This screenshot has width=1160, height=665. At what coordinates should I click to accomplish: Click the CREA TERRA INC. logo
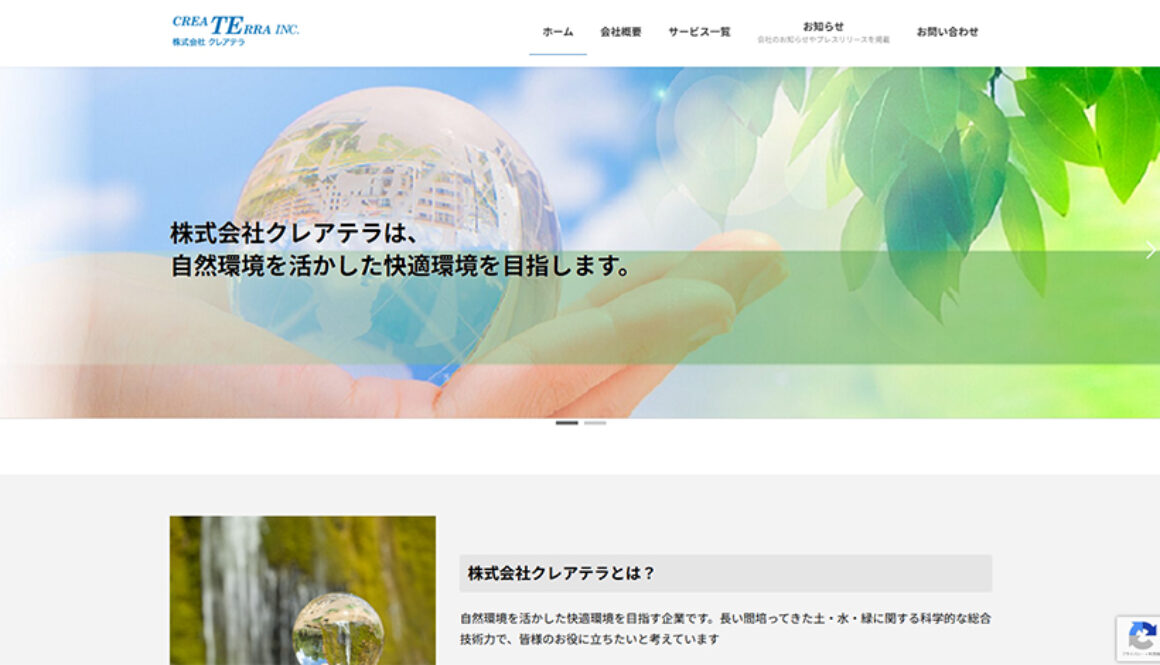tap(235, 25)
